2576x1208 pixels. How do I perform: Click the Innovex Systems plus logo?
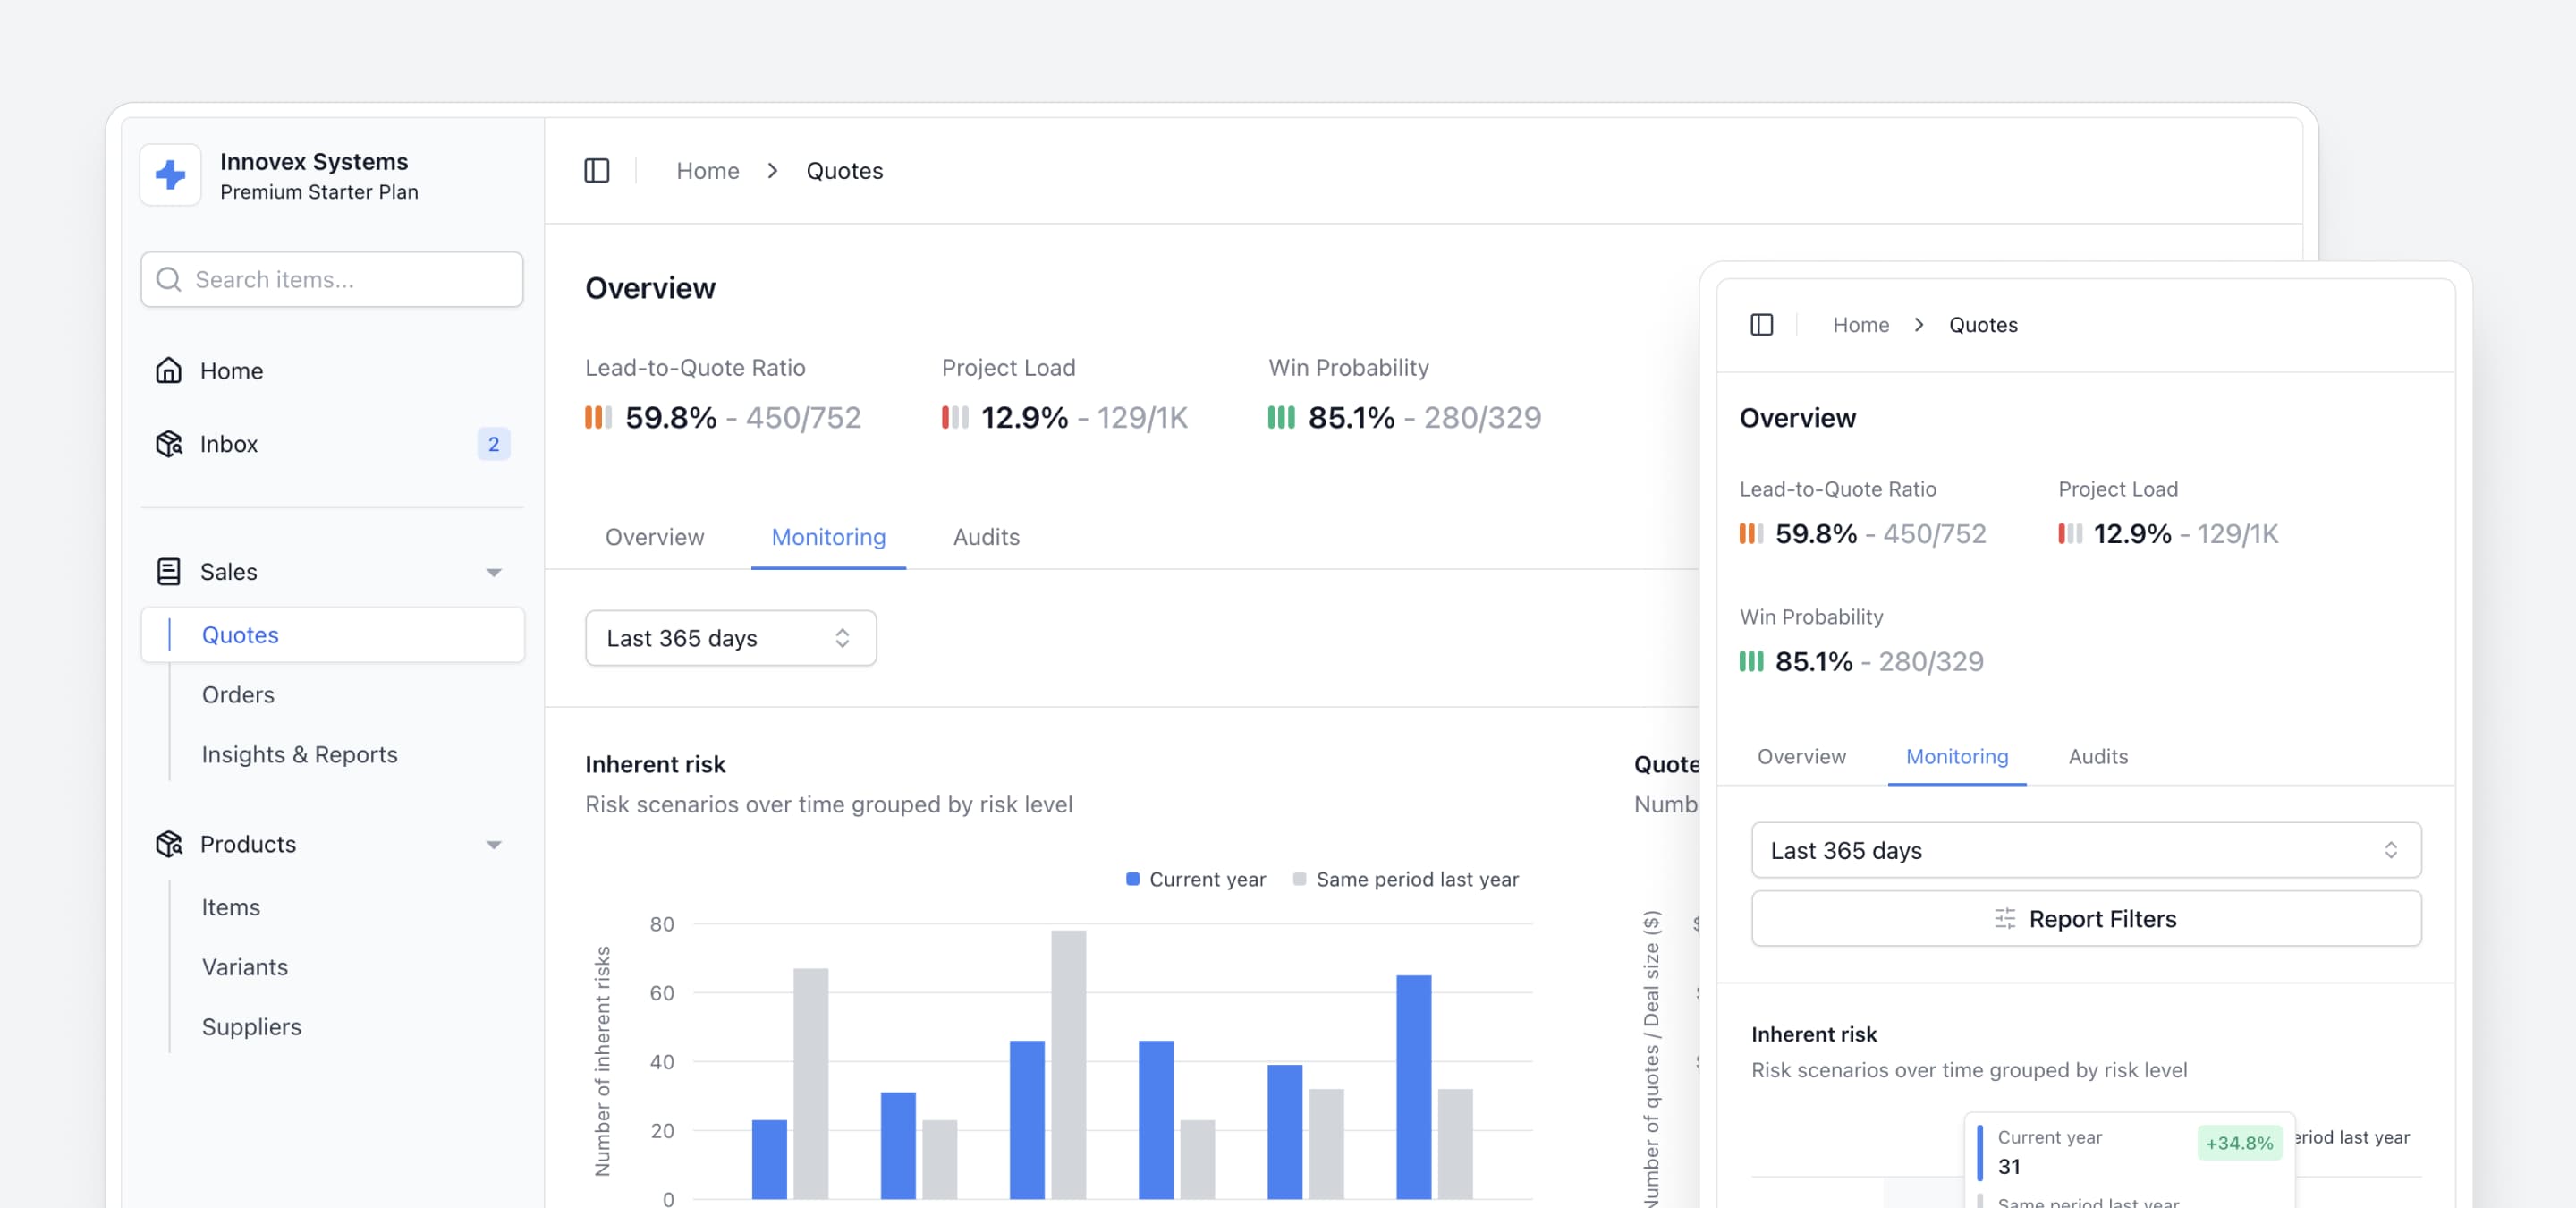pyautogui.click(x=170, y=174)
